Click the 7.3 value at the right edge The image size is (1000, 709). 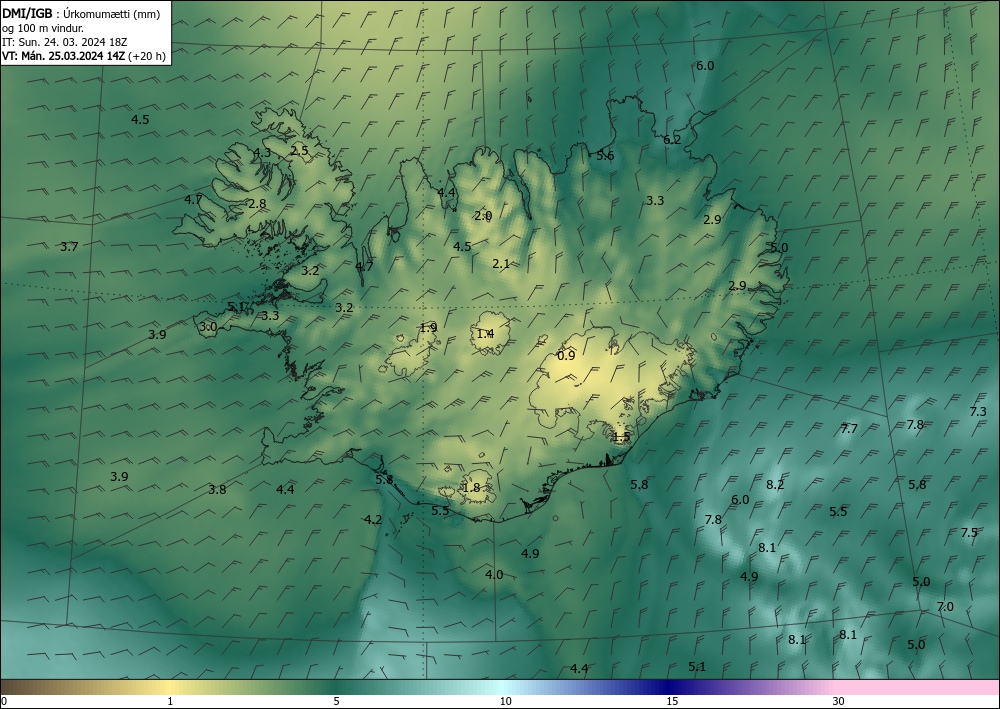(x=978, y=412)
